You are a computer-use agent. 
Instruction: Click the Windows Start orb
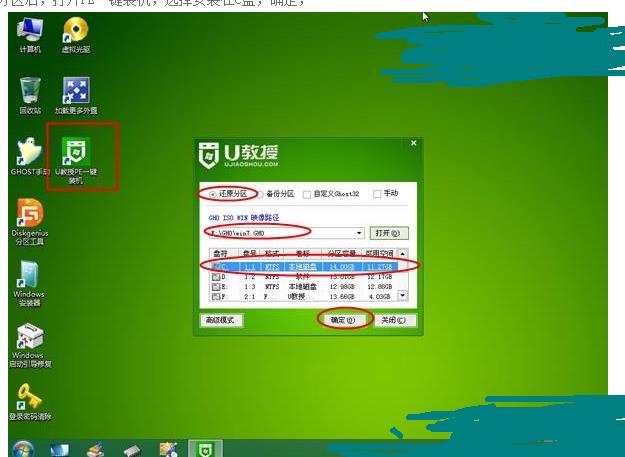(x=23, y=449)
